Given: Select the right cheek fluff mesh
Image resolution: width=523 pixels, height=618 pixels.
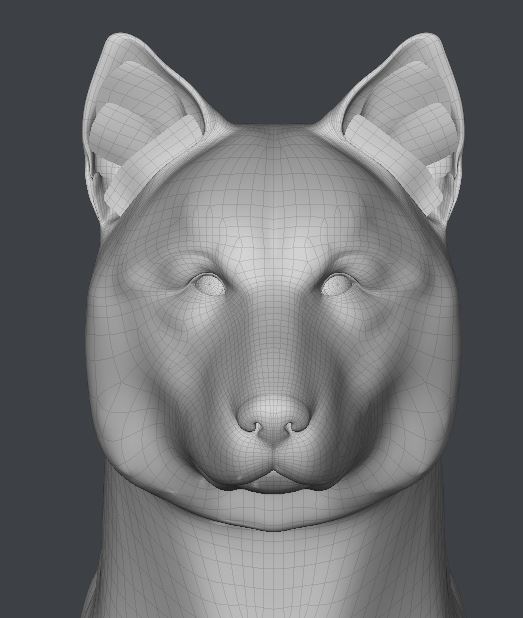Looking at the screenshot, I should coord(418,394).
